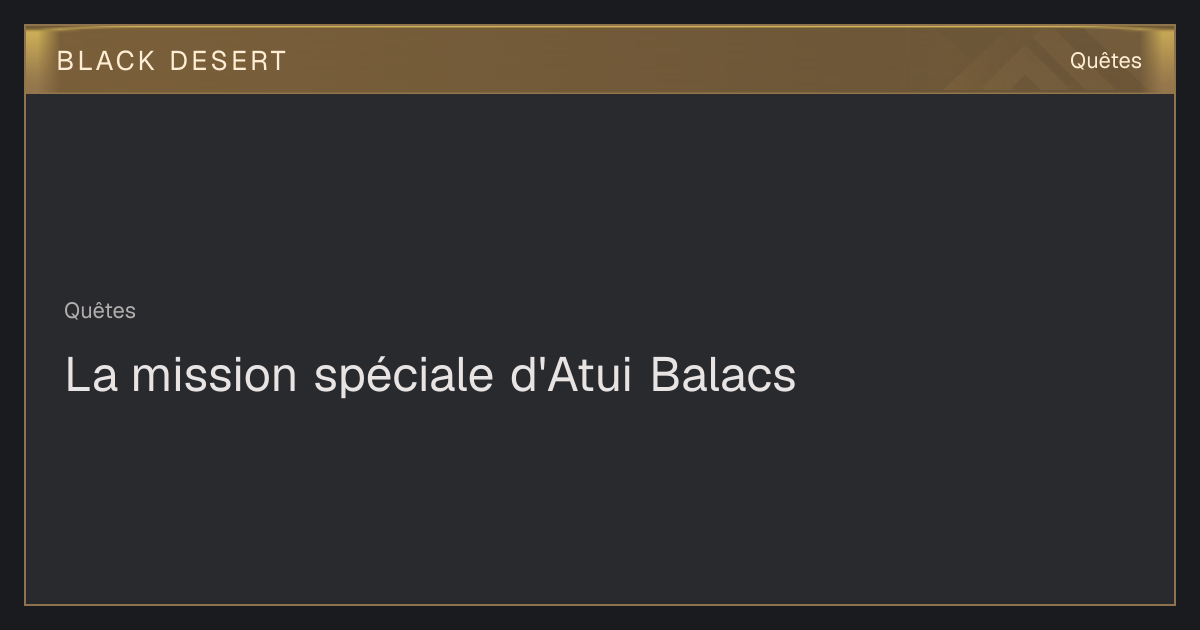
Task: Click the dark content panel below title
Action: pos(600,500)
